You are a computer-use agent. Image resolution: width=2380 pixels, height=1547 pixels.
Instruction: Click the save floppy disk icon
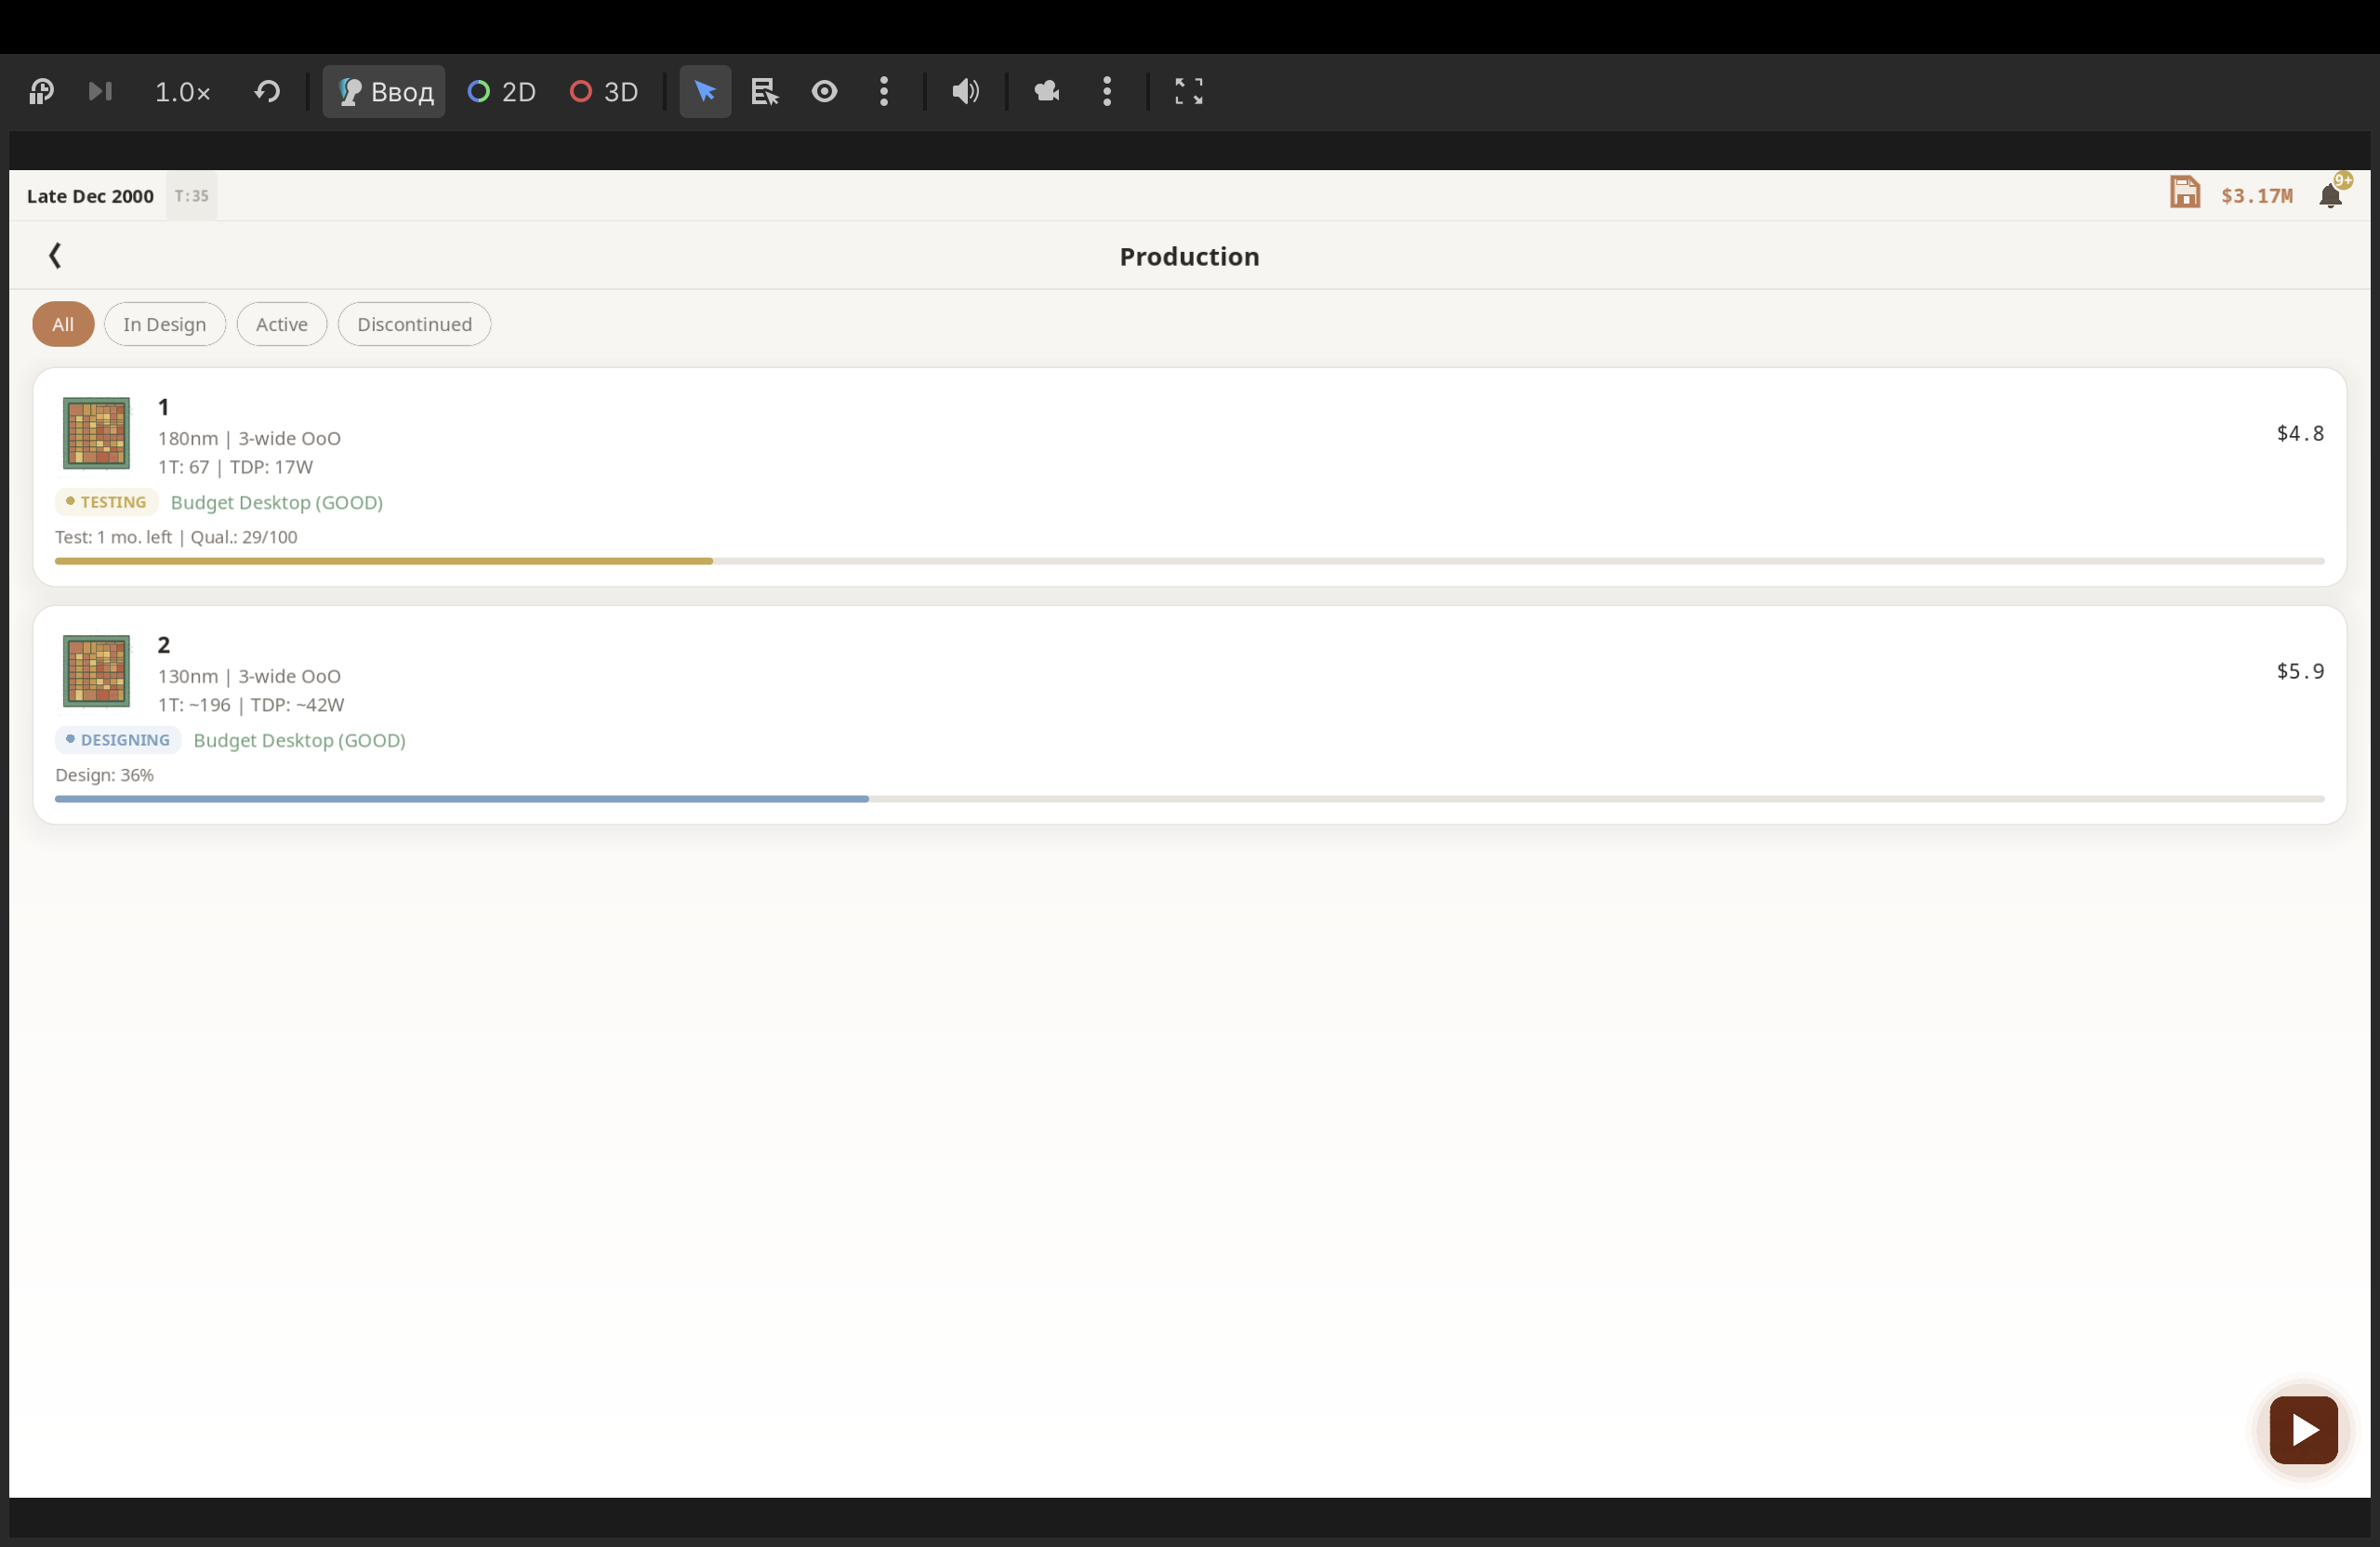2185,192
